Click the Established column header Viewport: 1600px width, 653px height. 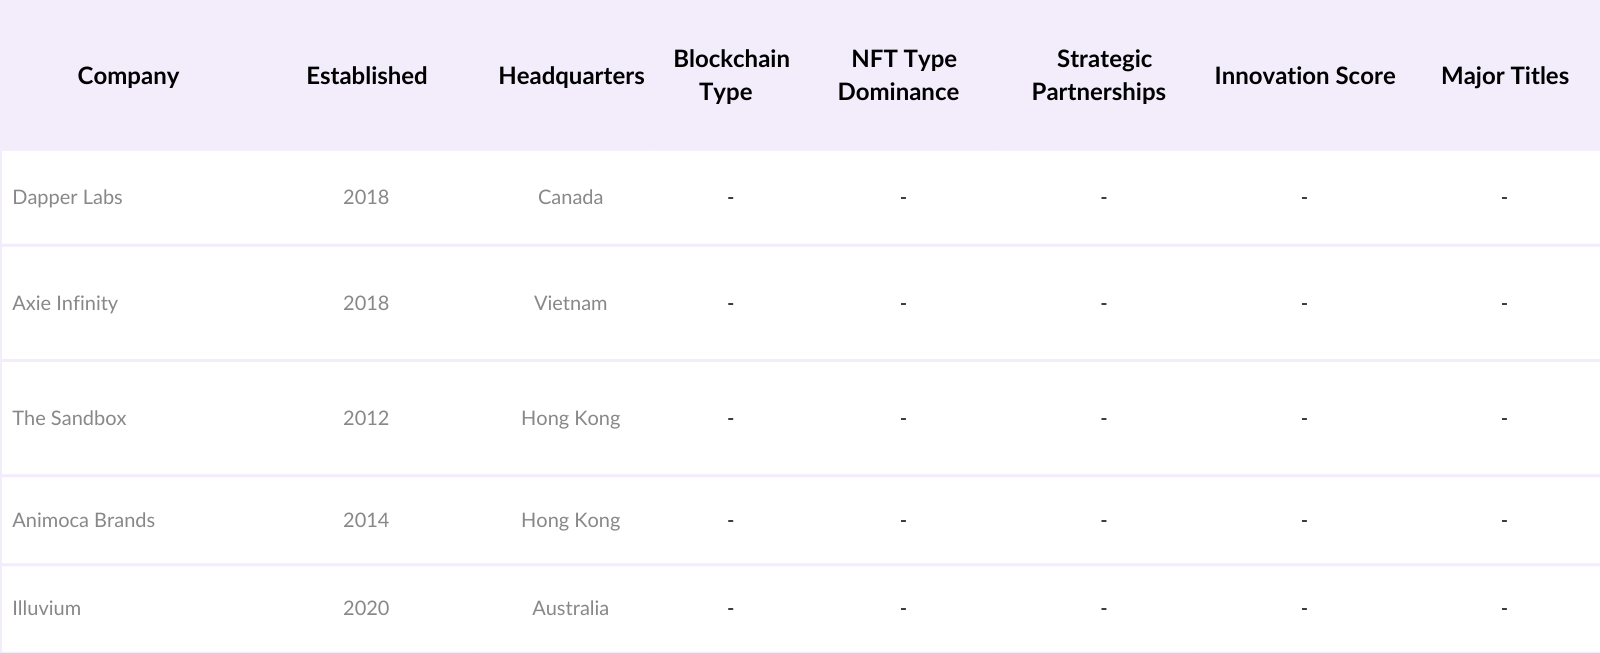(x=366, y=76)
